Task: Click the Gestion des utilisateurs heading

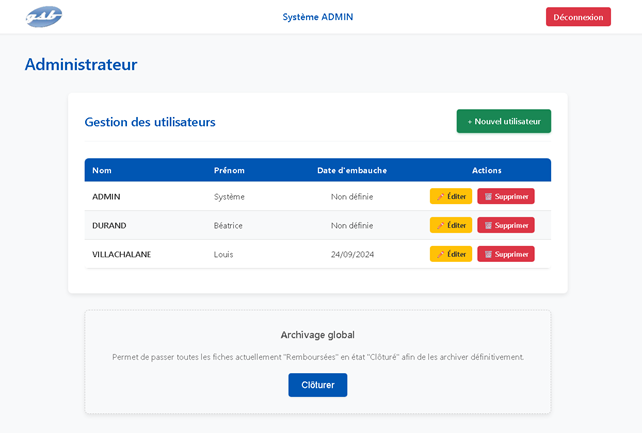Action: pyautogui.click(x=149, y=122)
